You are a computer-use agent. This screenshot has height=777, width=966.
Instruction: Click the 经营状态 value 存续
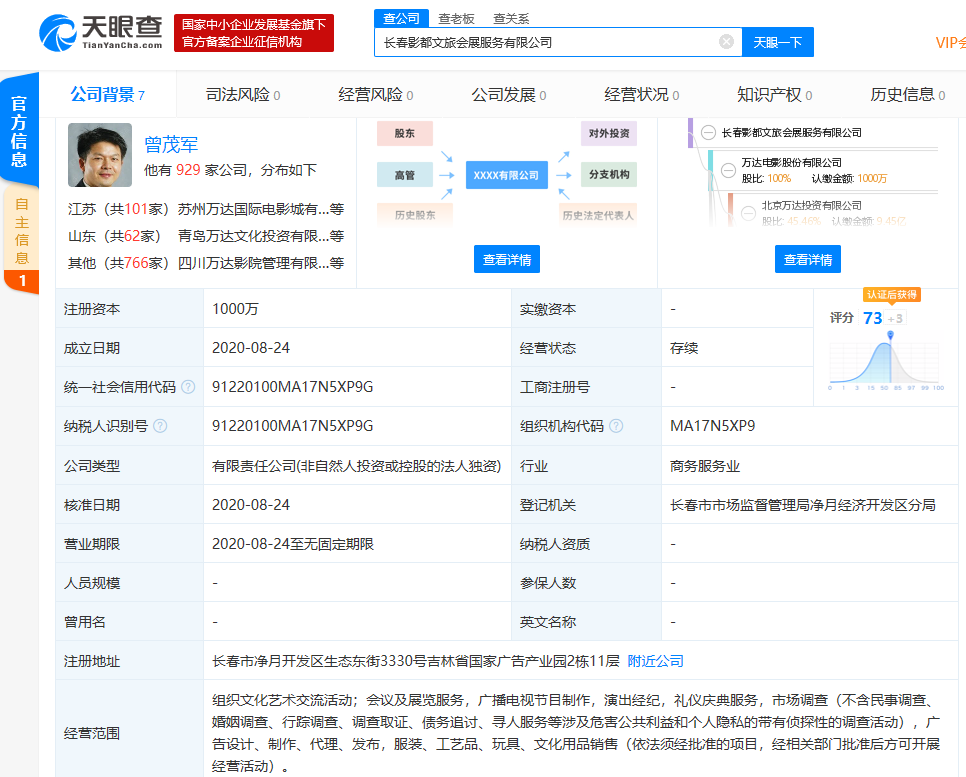pyautogui.click(x=684, y=348)
